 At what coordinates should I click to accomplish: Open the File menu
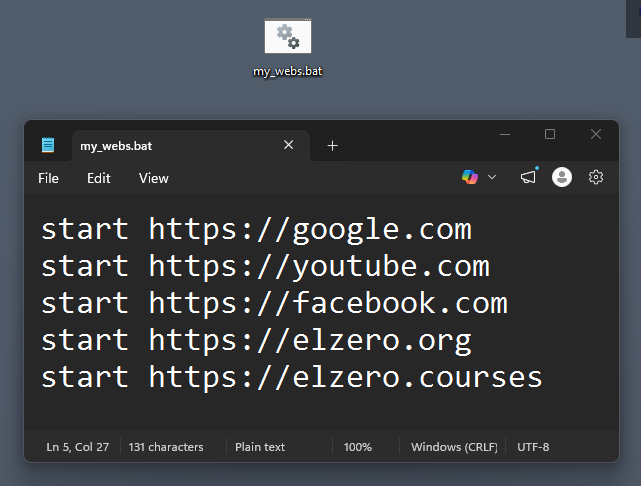pyautogui.click(x=48, y=178)
